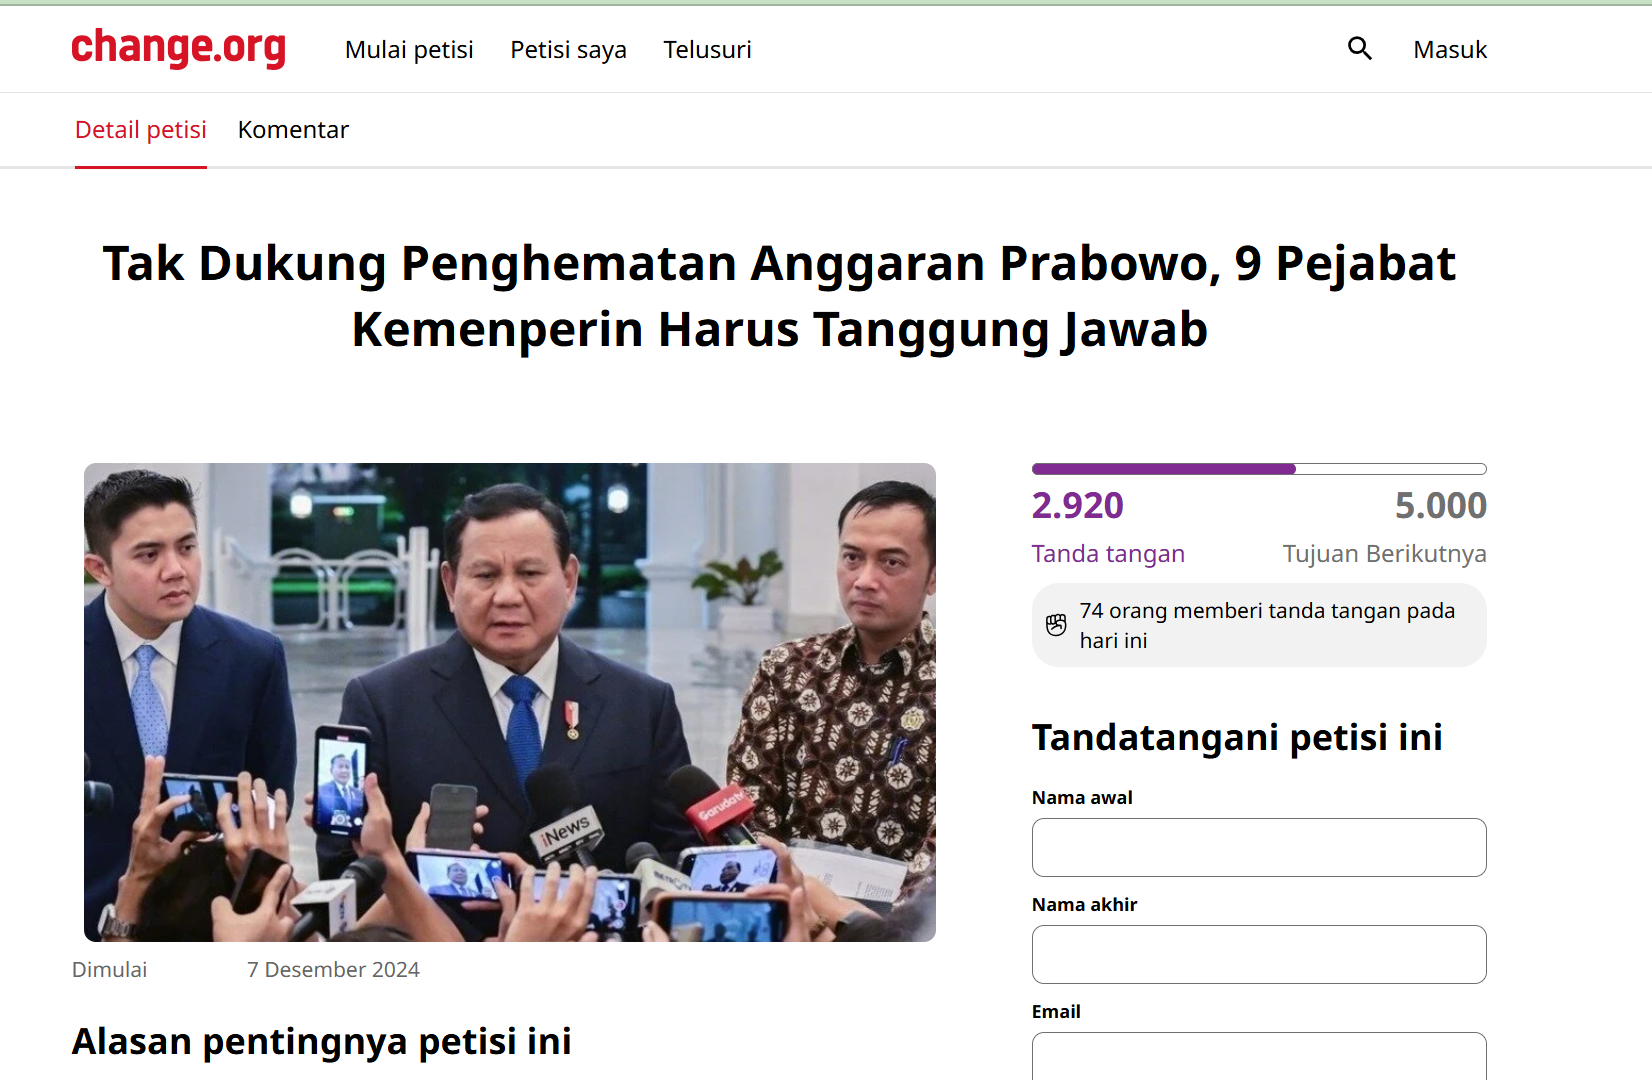Click the Masuk login link

pyautogui.click(x=1450, y=49)
